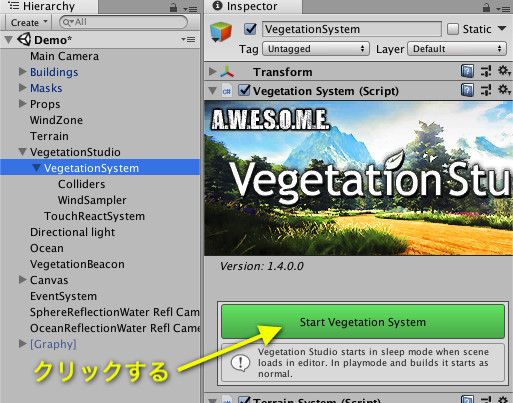This screenshot has height=403, width=513.
Task: Expand the Props object
Action: [x=22, y=103]
